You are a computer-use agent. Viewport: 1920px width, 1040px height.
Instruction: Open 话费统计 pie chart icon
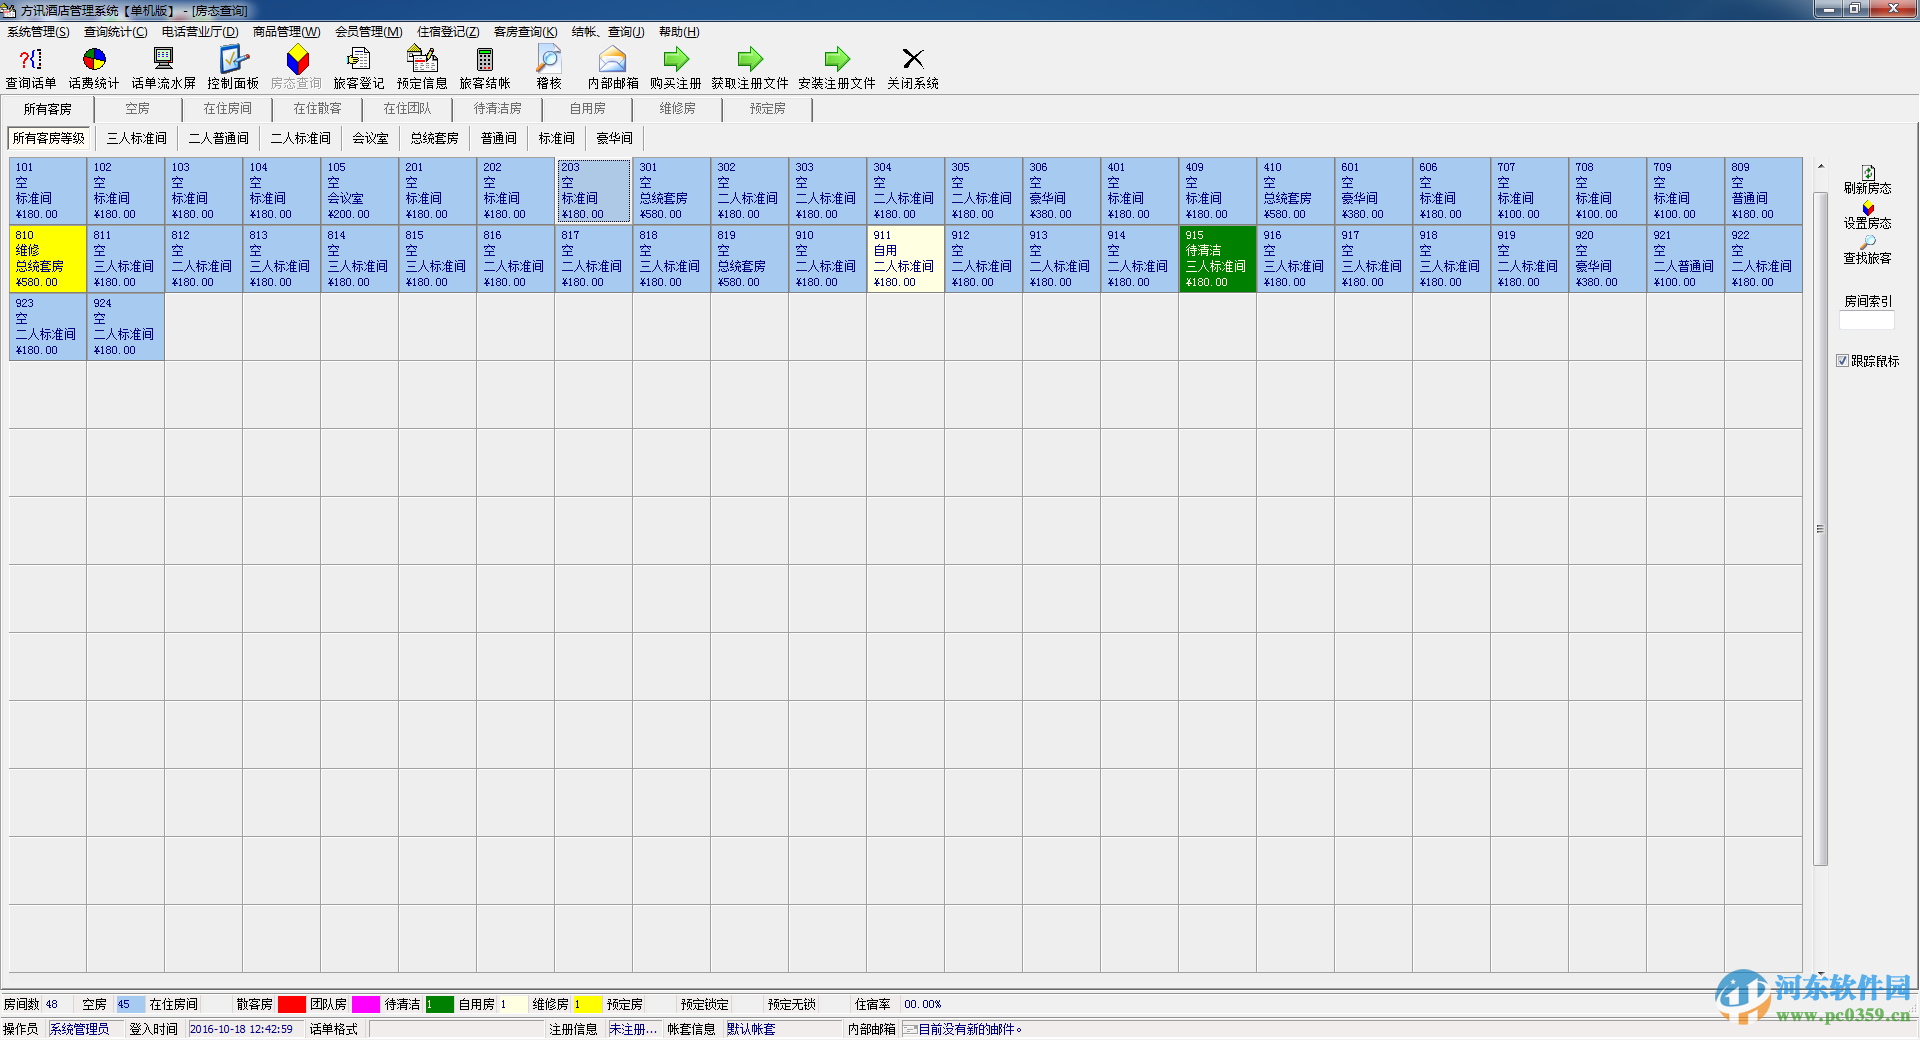tap(94, 60)
